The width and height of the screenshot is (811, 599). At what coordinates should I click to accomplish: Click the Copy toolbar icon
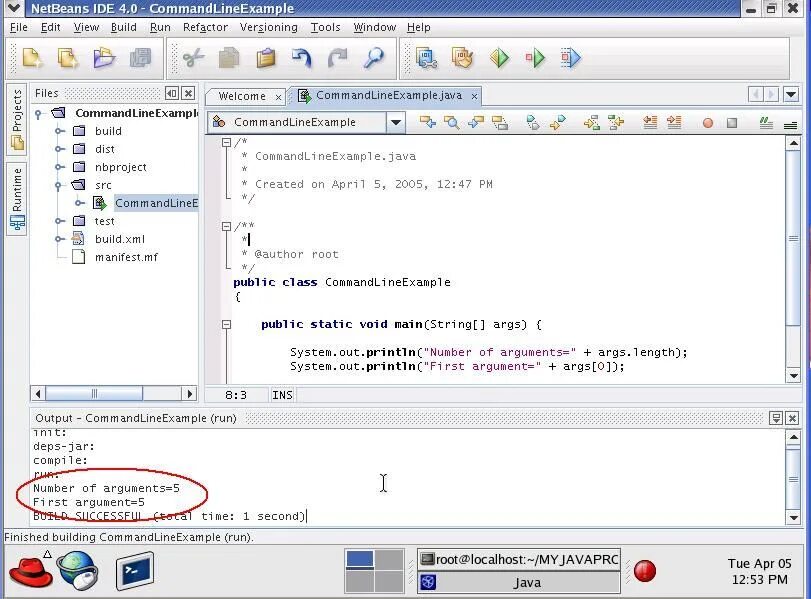tap(229, 58)
